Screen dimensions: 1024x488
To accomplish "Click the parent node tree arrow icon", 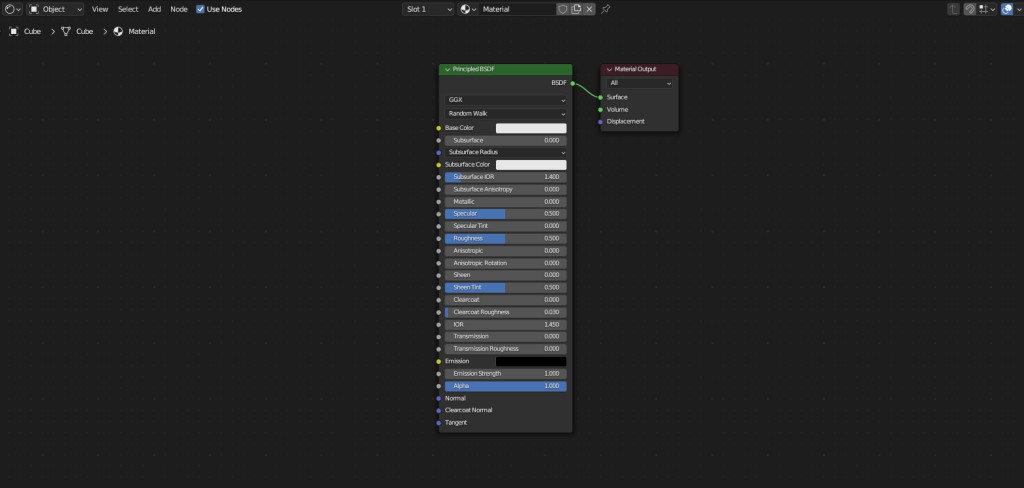I will pos(954,9).
